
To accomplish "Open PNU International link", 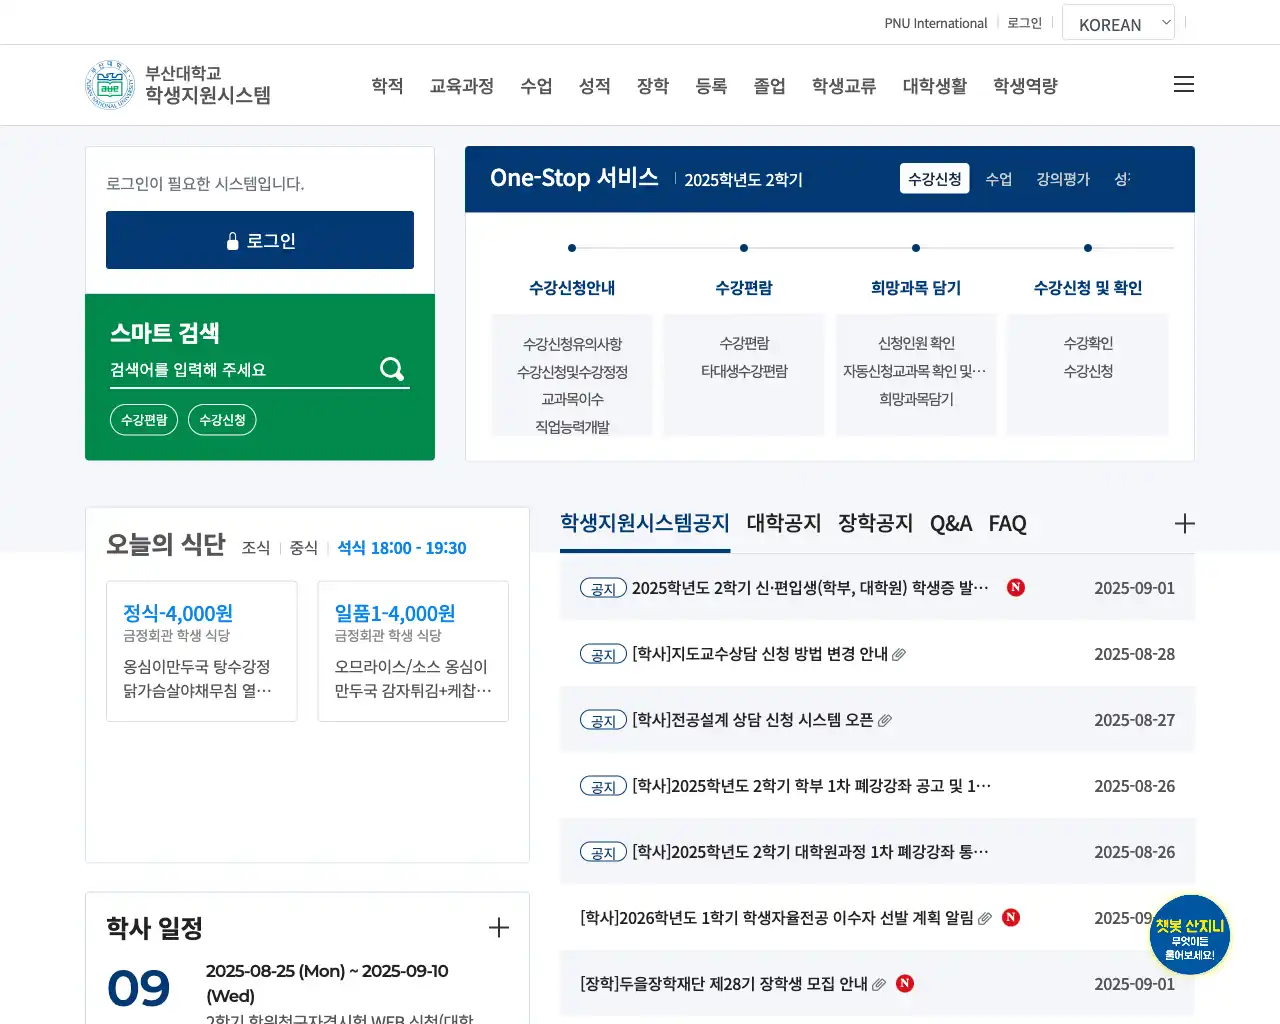I will point(936,23).
